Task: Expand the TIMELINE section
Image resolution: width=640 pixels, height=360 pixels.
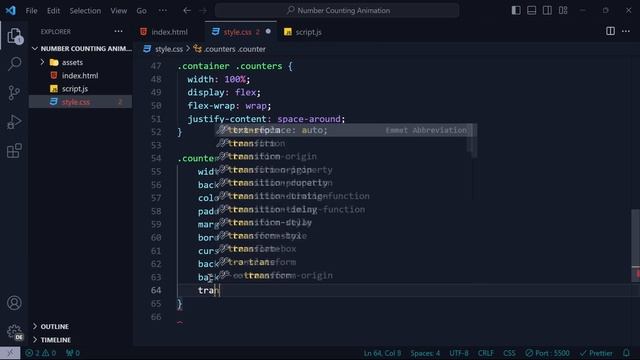Action: pyautogui.click(x=81, y=340)
